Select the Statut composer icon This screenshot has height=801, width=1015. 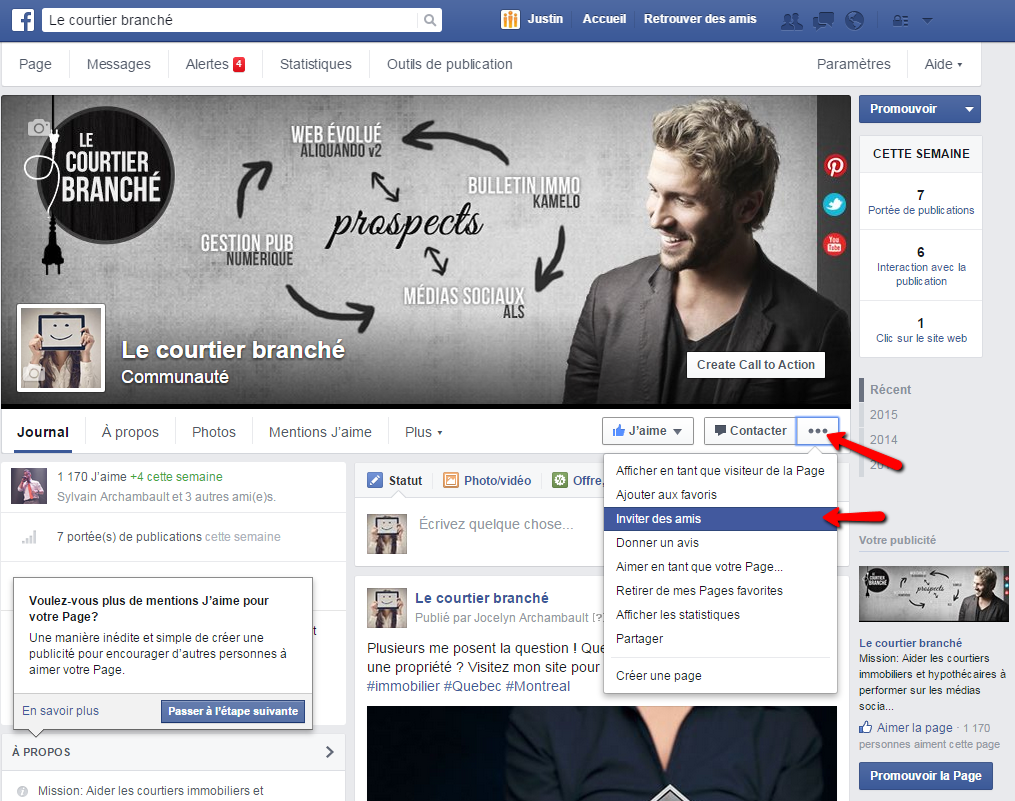coord(376,480)
